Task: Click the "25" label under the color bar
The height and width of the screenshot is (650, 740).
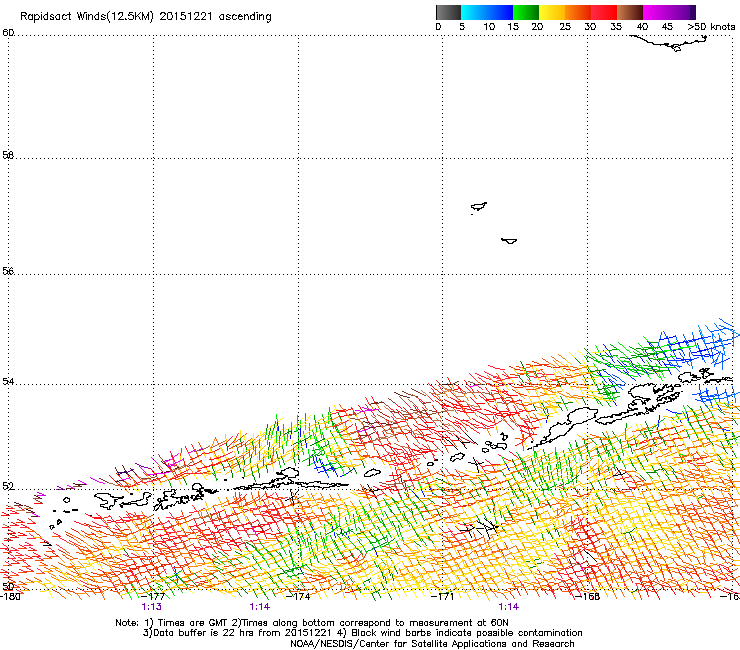Action: (565, 26)
